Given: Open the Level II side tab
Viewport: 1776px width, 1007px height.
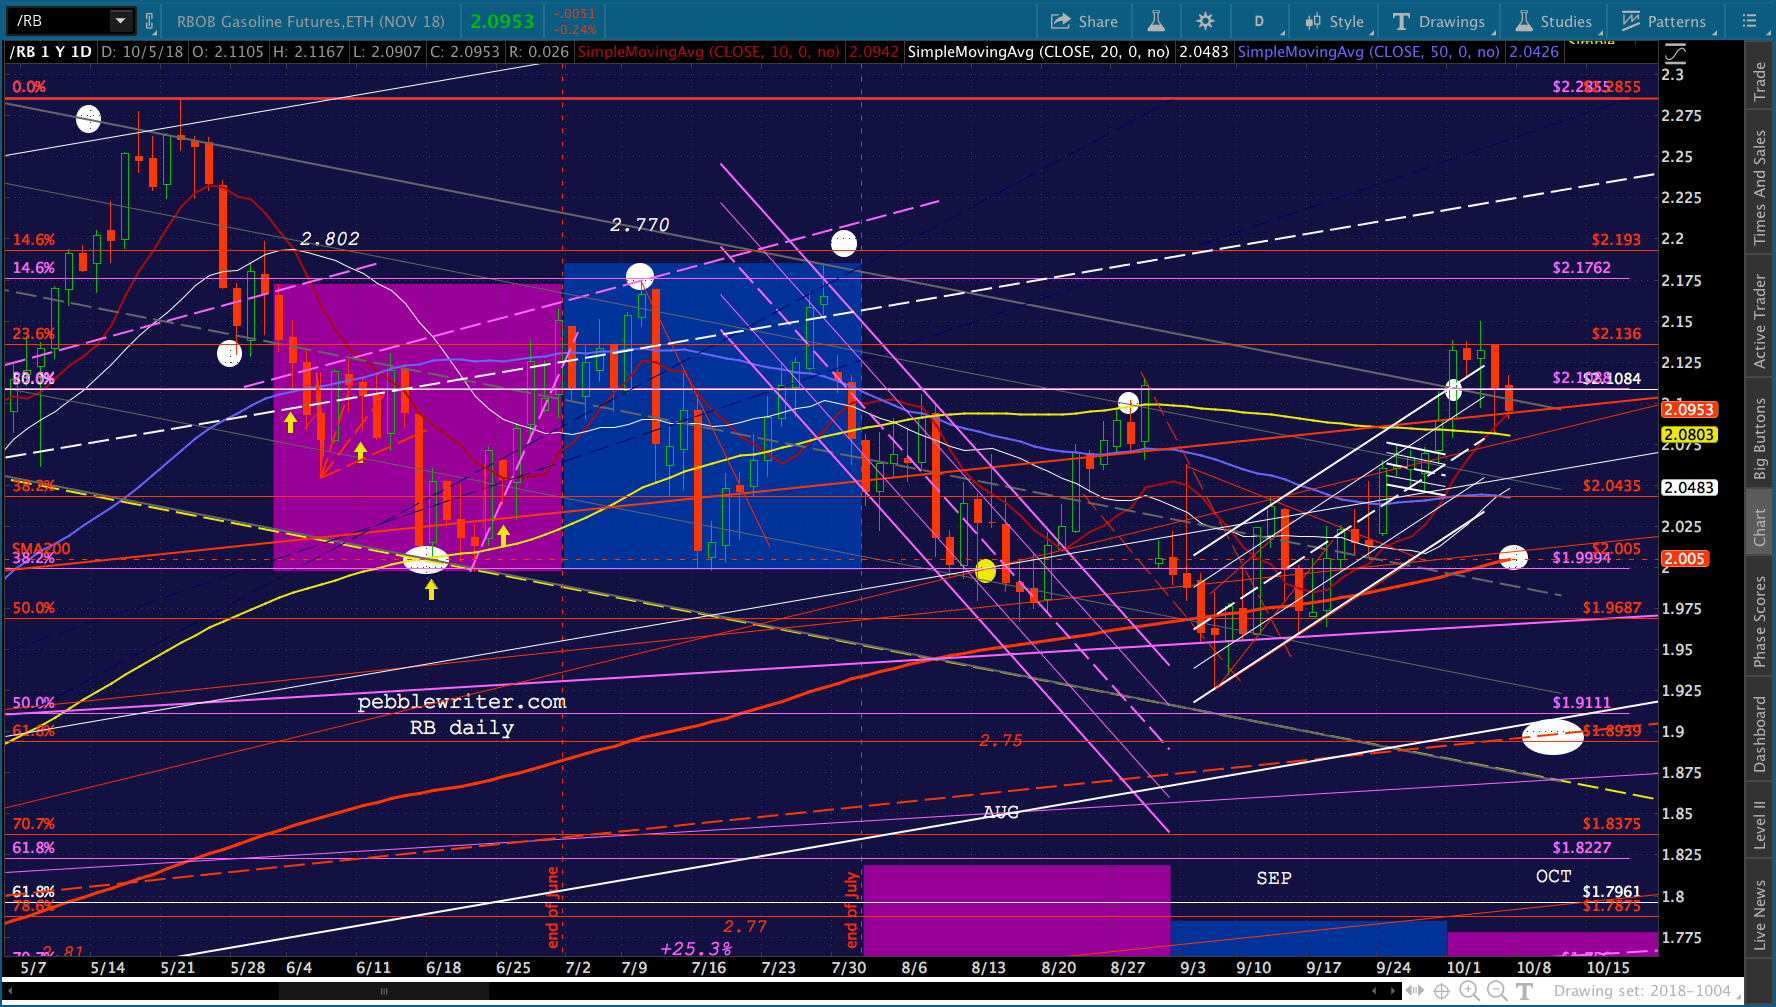Looking at the screenshot, I should tap(1760, 825).
